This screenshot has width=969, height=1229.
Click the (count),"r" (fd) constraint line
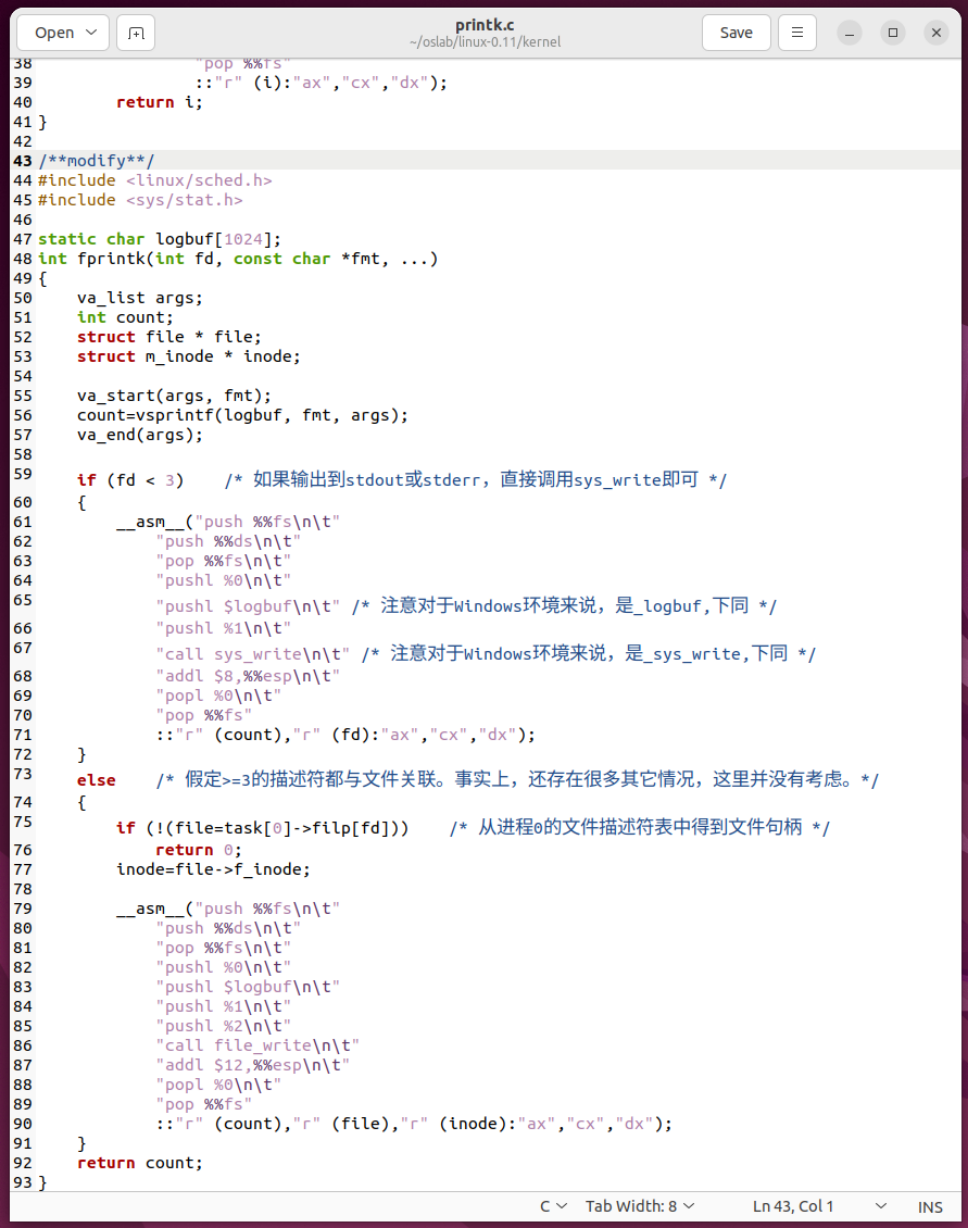click(346, 735)
